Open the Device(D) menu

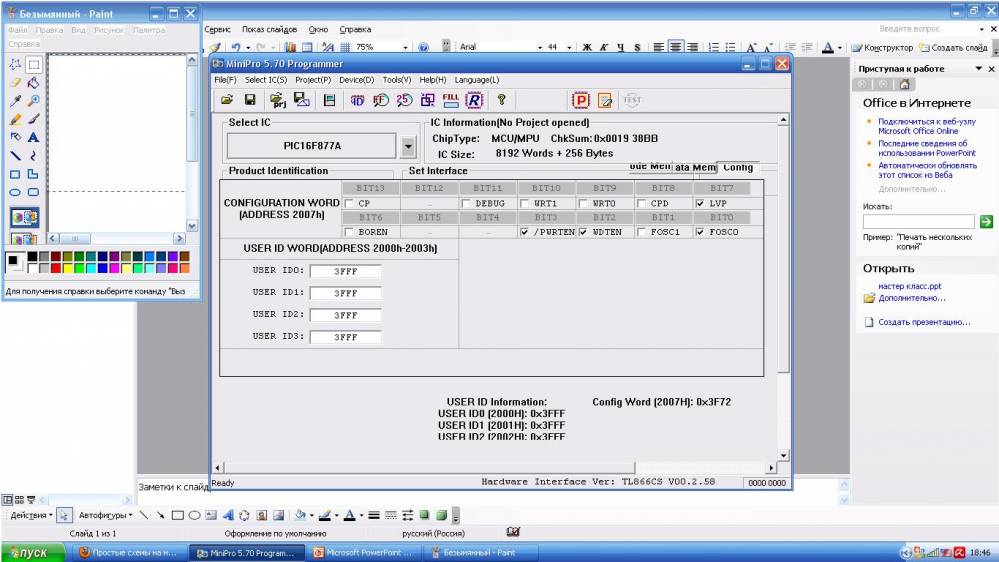tap(356, 80)
